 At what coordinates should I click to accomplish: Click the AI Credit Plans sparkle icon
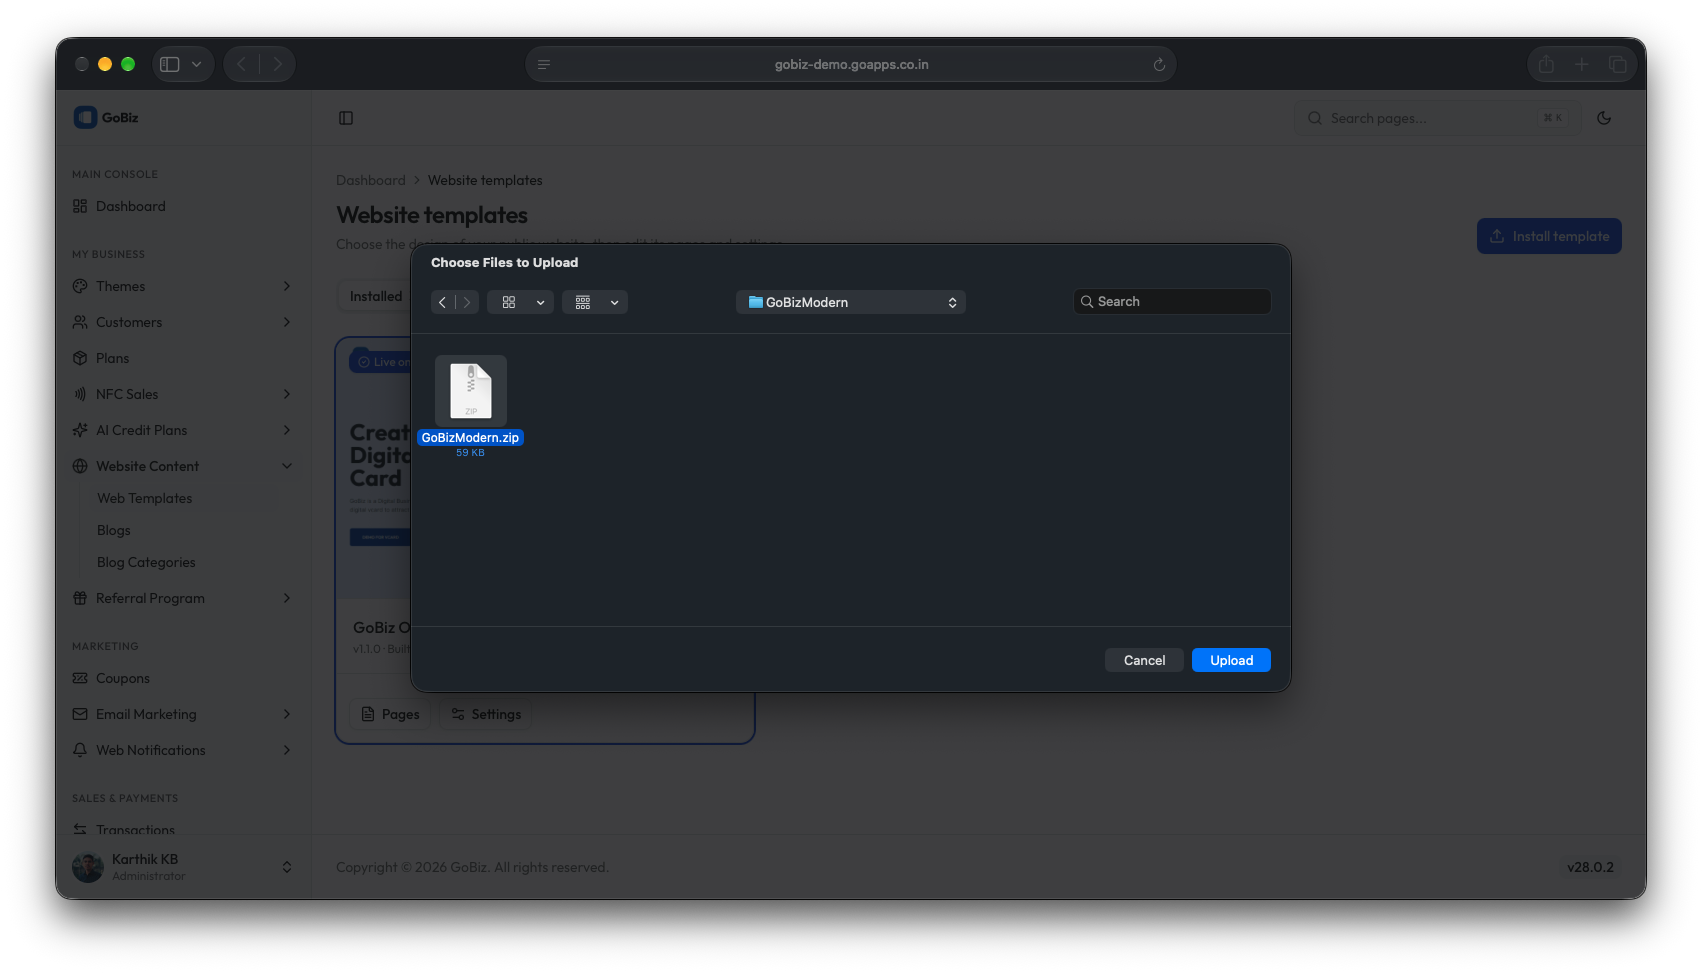click(80, 430)
